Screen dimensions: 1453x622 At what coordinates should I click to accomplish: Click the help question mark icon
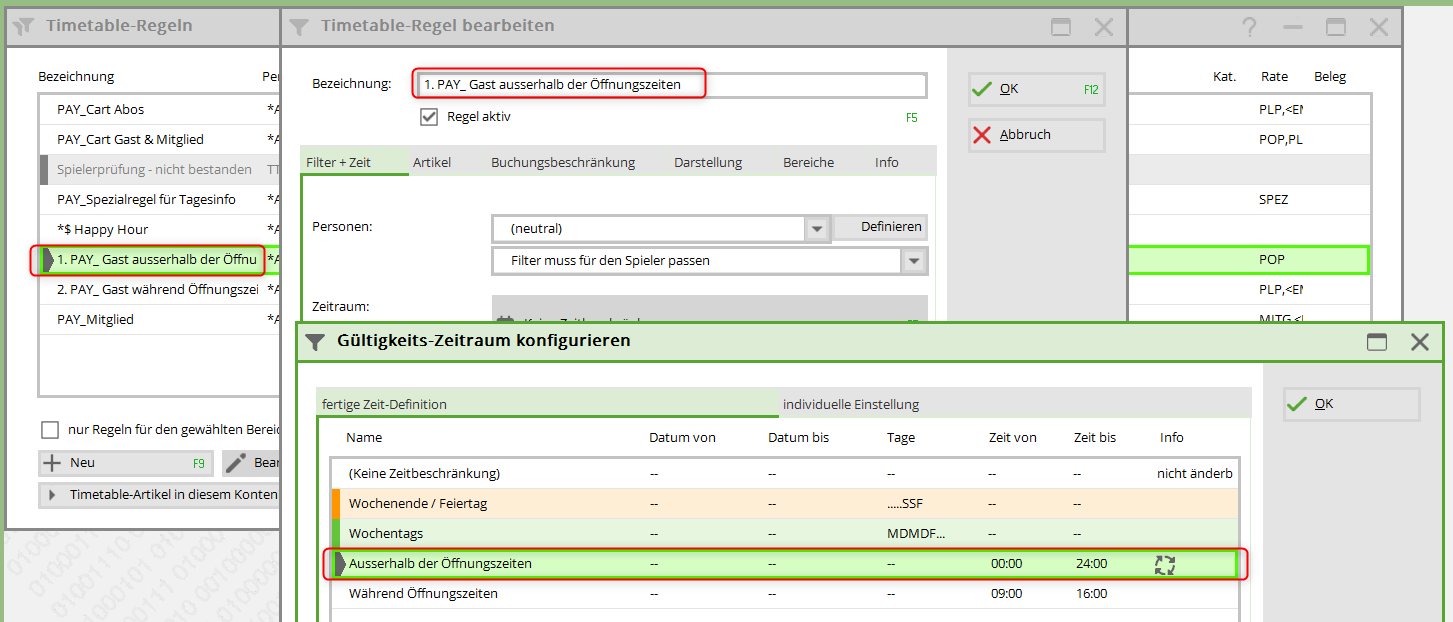[x=1248, y=27]
